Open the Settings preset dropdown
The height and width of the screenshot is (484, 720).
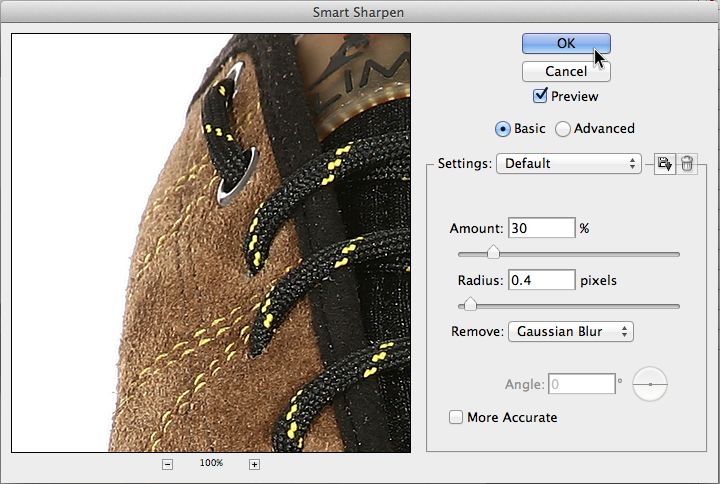click(x=568, y=163)
